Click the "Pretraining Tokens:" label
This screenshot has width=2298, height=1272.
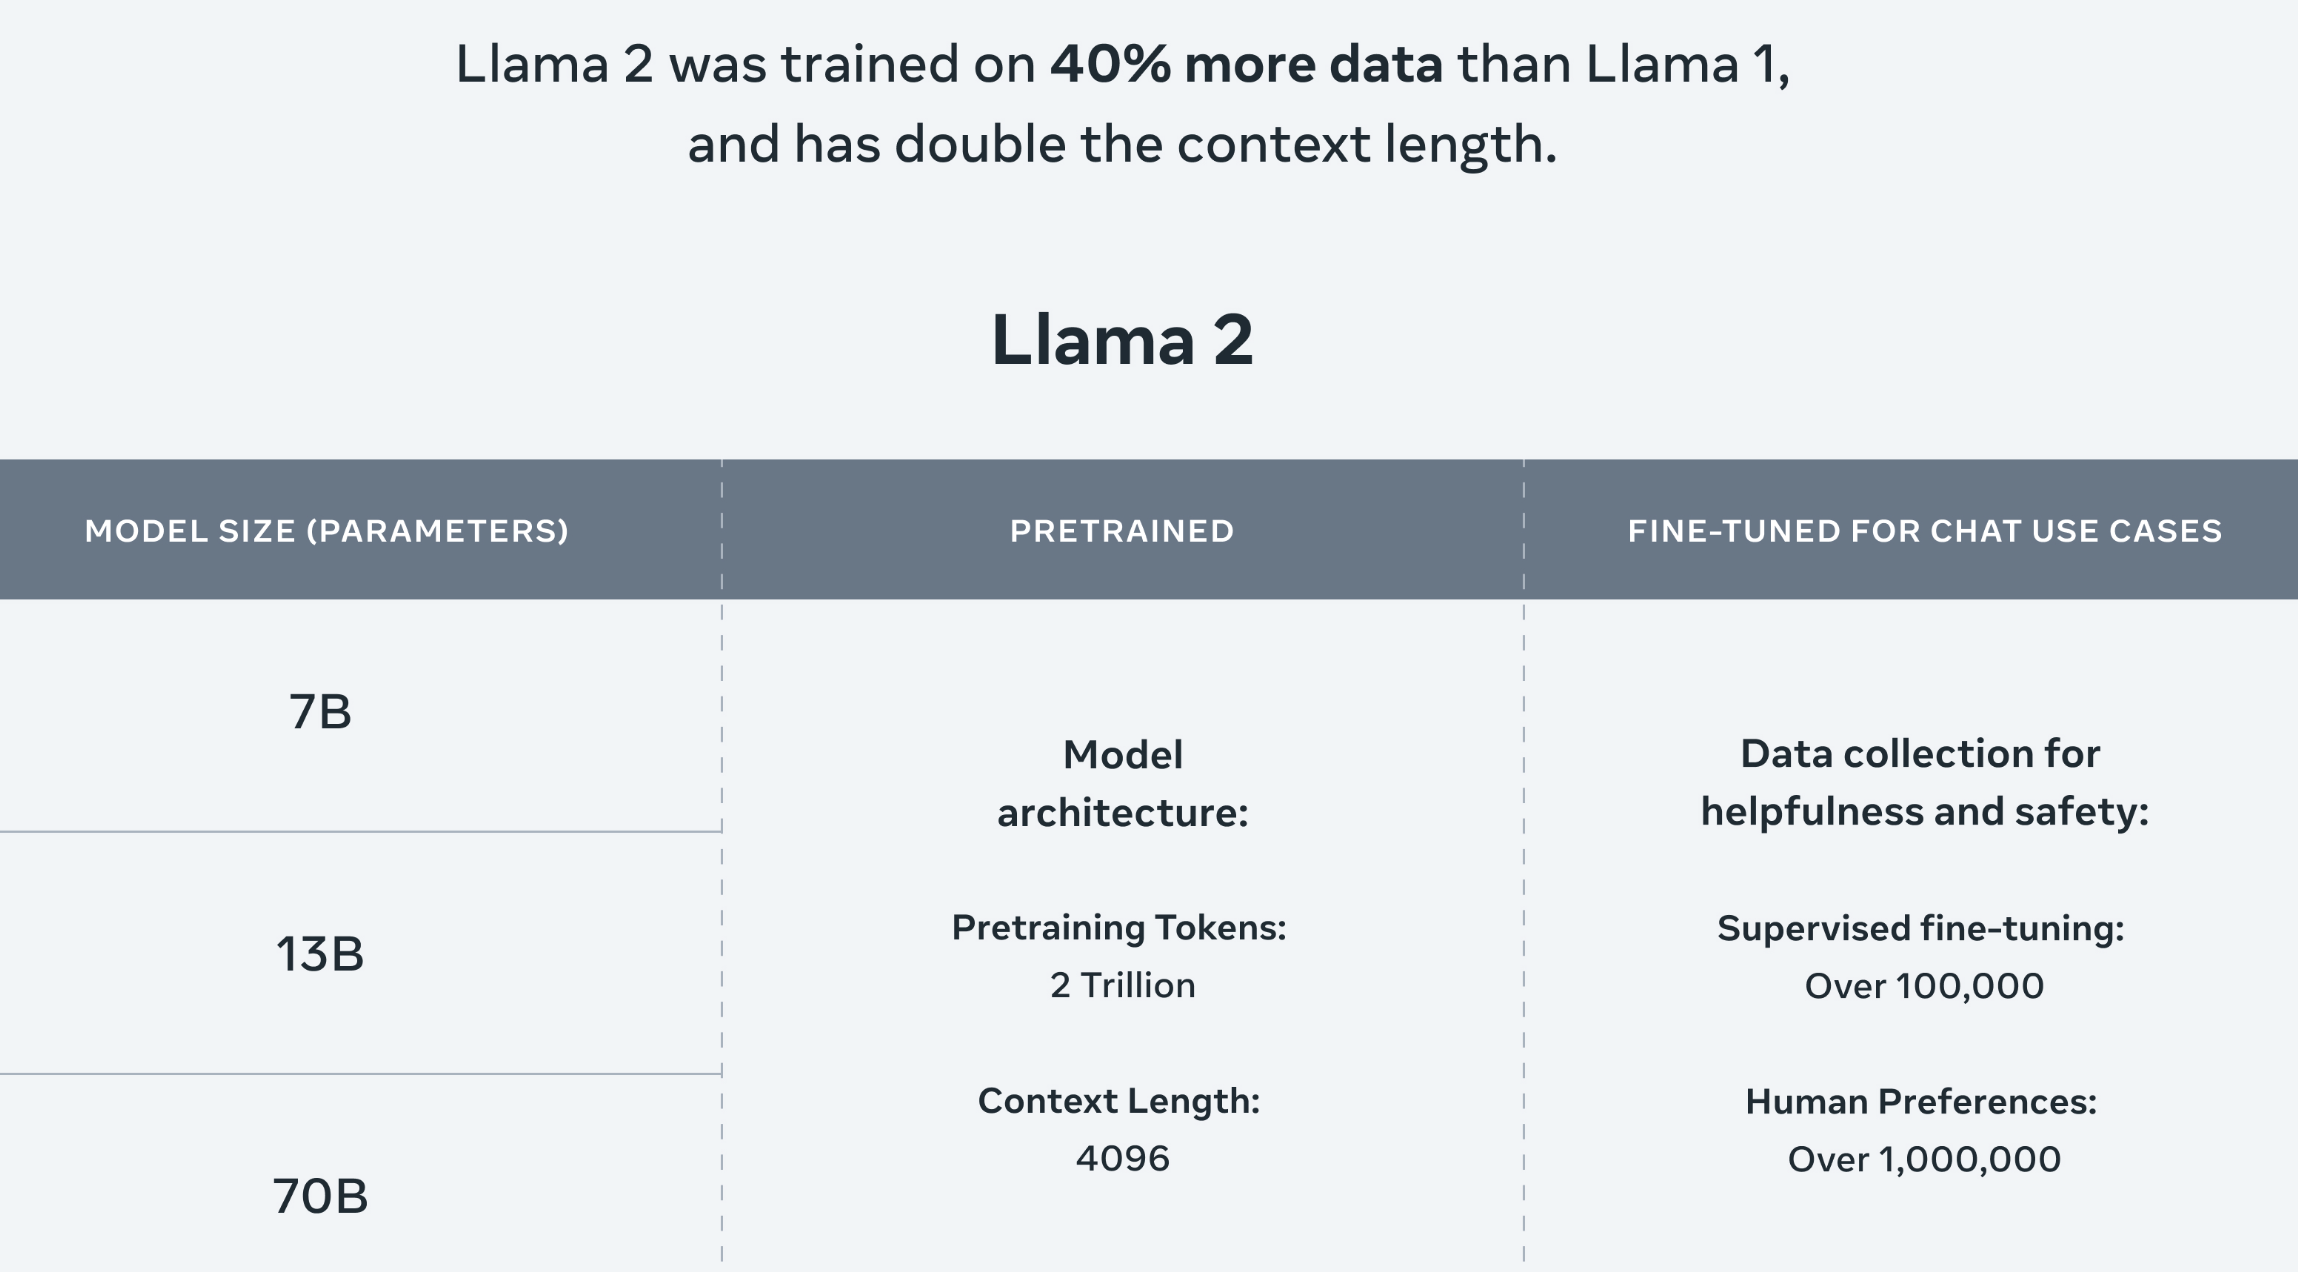point(1119,927)
